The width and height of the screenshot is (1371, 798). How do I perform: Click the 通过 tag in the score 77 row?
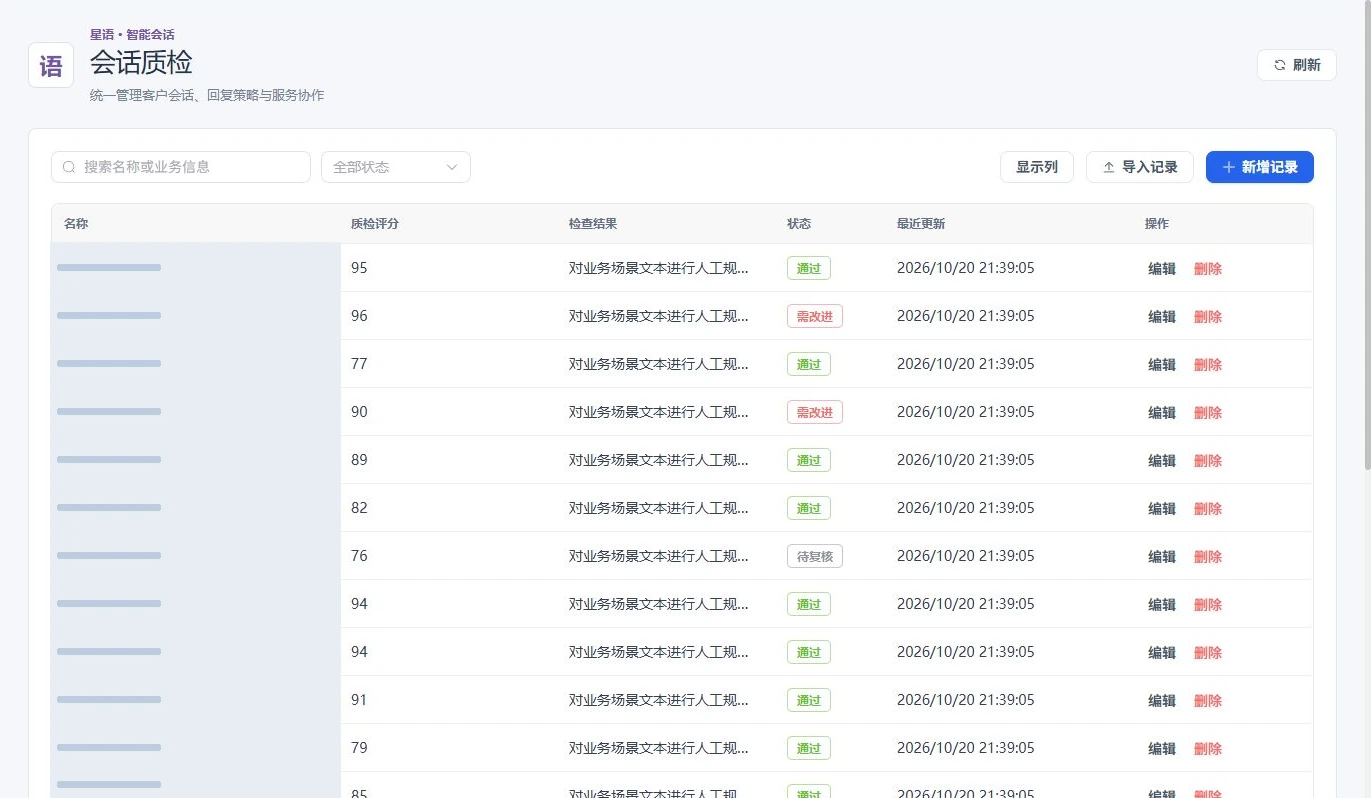[x=809, y=364]
